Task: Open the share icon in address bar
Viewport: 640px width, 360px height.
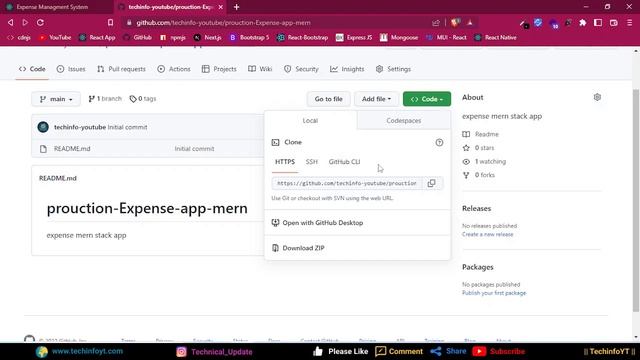Action: pyautogui.click(x=436, y=23)
